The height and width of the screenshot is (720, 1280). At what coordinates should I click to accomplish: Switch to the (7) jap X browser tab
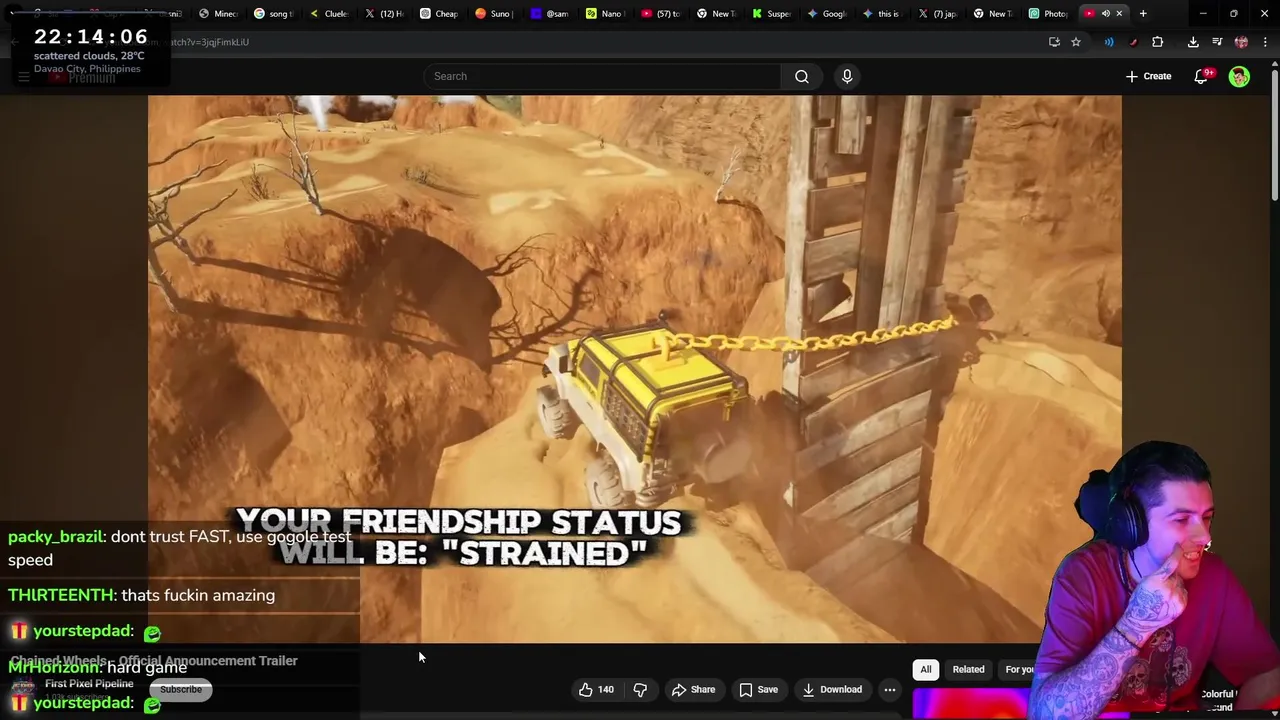(x=938, y=13)
